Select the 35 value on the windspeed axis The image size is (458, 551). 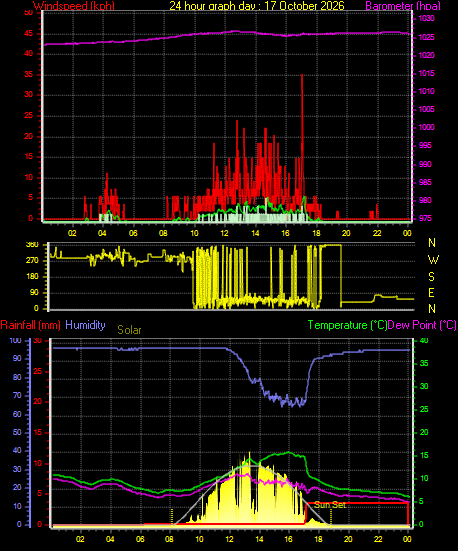(x=28, y=74)
